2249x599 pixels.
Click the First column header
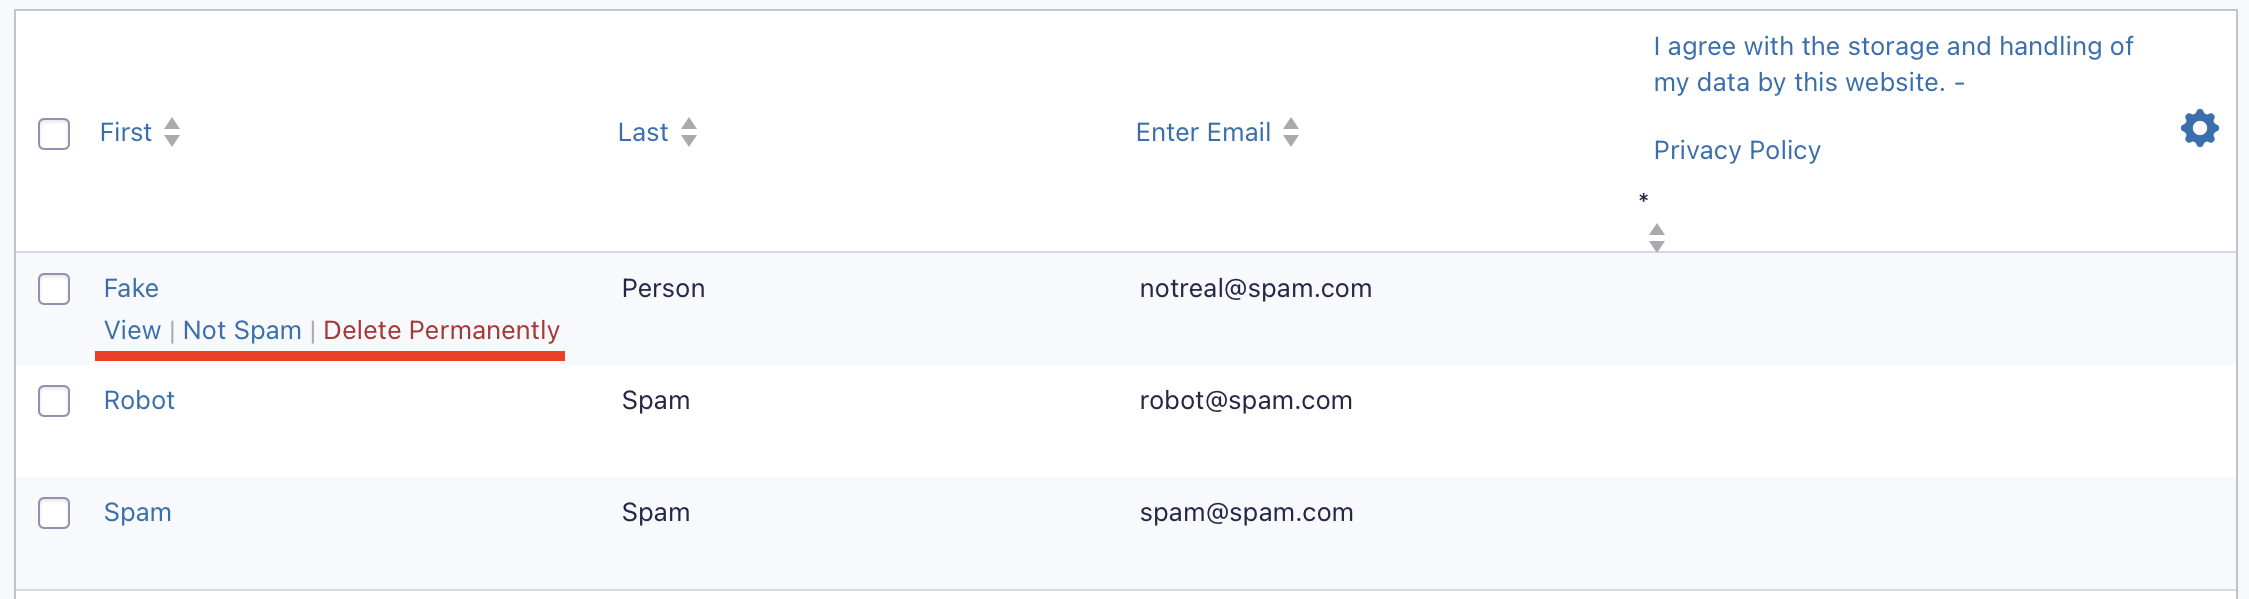pyautogui.click(x=126, y=132)
